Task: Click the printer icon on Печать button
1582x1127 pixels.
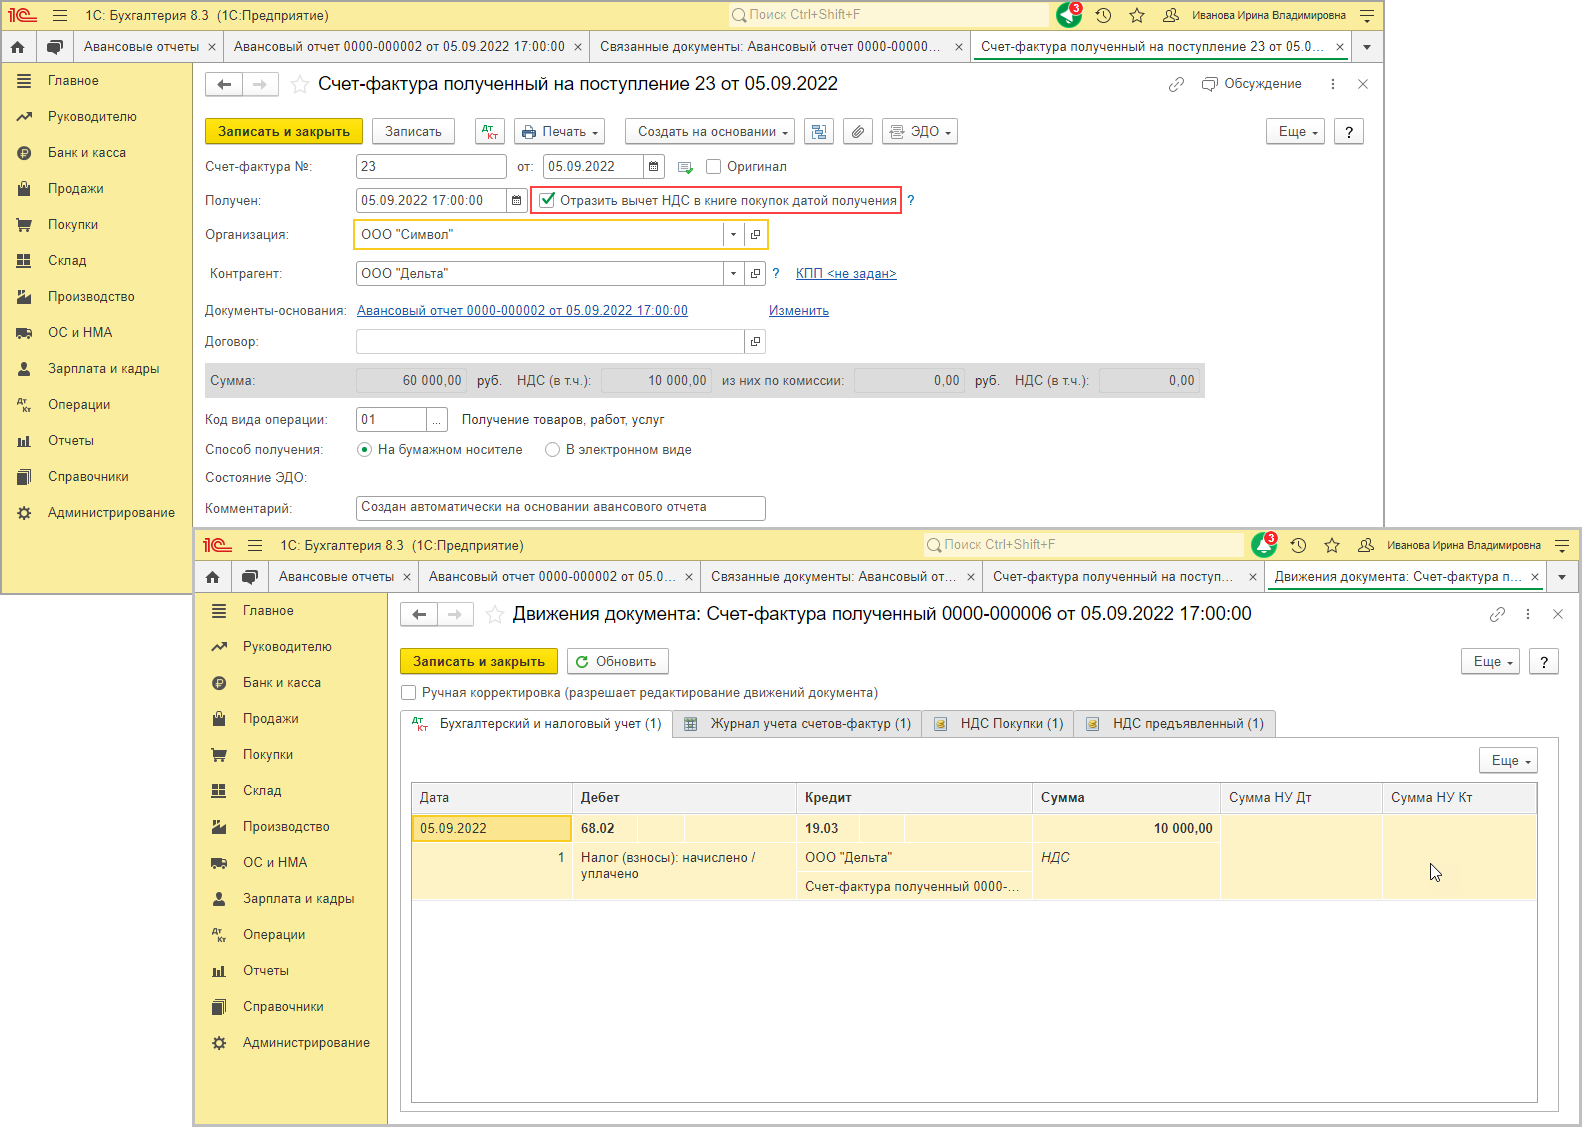Action: (x=528, y=132)
